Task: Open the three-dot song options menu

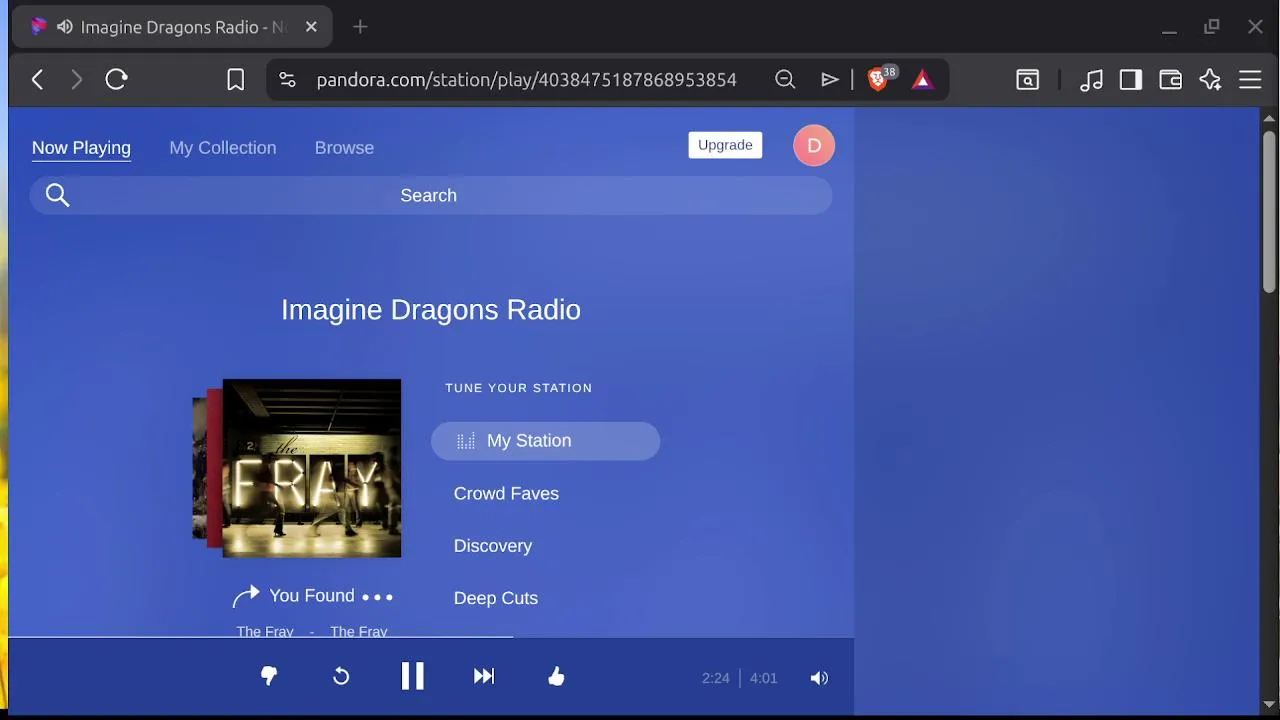Action: 377,597
